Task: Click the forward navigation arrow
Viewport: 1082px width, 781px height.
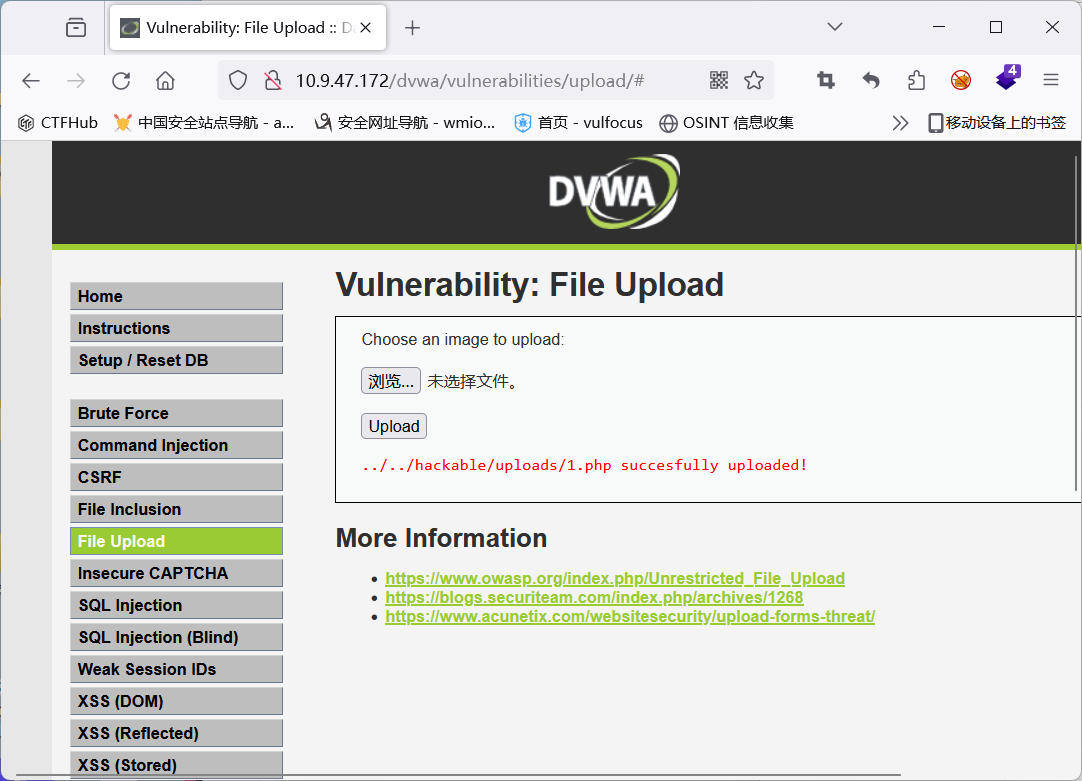Action: pos(76,81)
